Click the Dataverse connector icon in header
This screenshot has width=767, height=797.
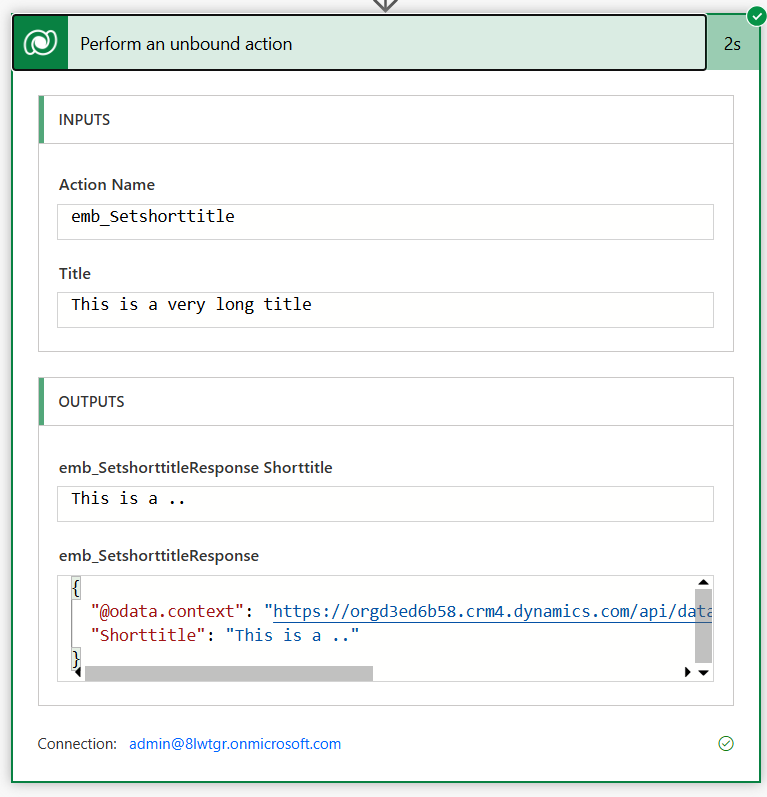pyautogui.click(x=40, y=44)
